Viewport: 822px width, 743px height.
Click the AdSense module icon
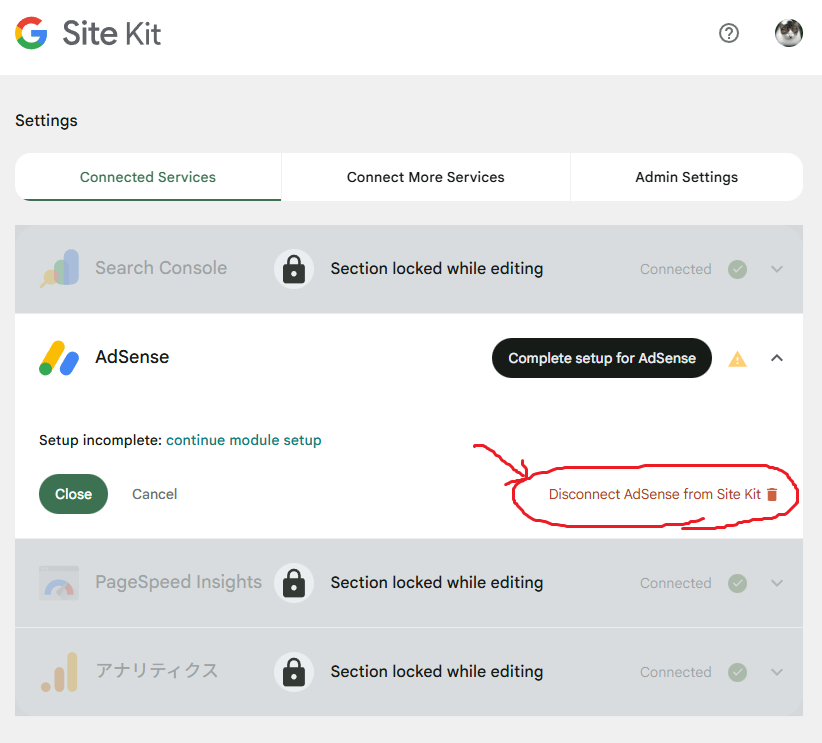pyautogui.click(x=59, y=358)
